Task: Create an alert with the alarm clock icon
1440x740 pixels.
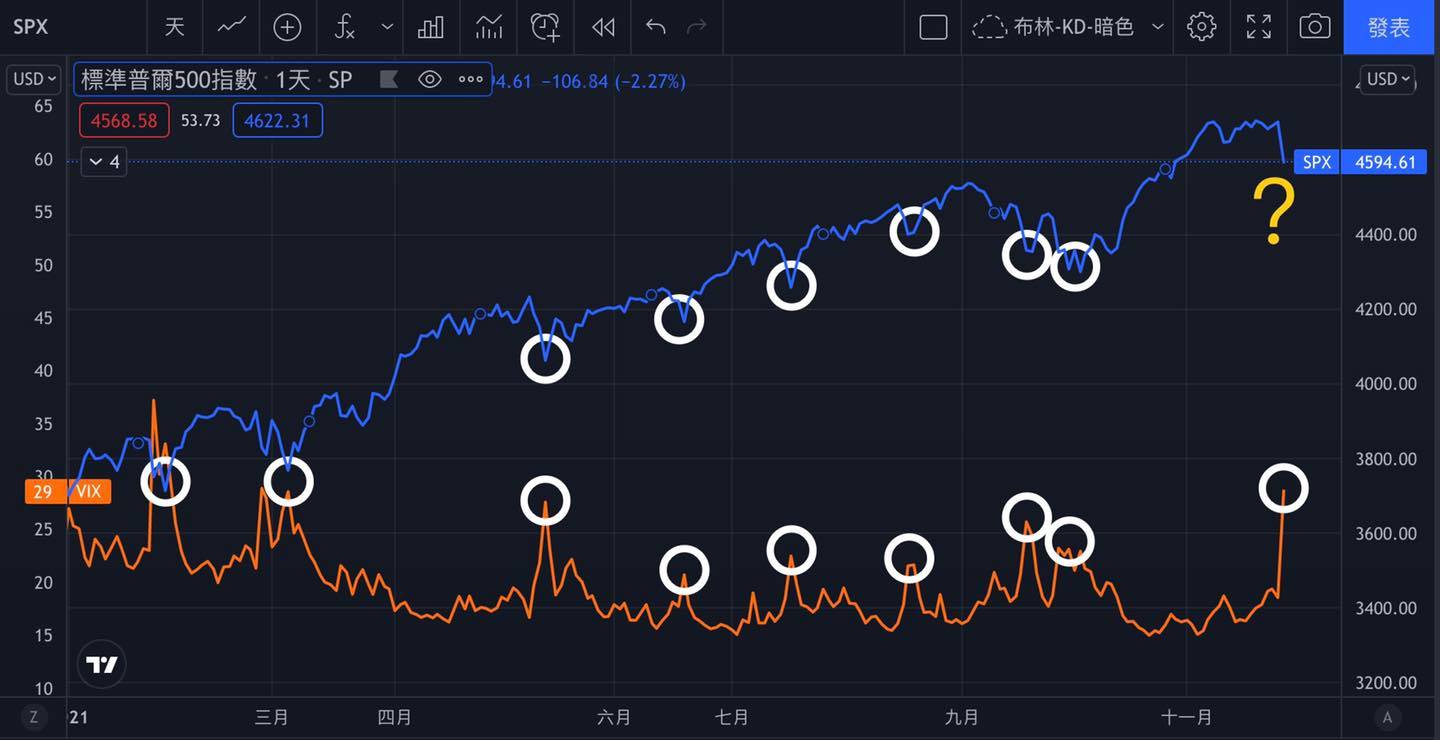Action: pyautogui.click(x=545, y=27)
